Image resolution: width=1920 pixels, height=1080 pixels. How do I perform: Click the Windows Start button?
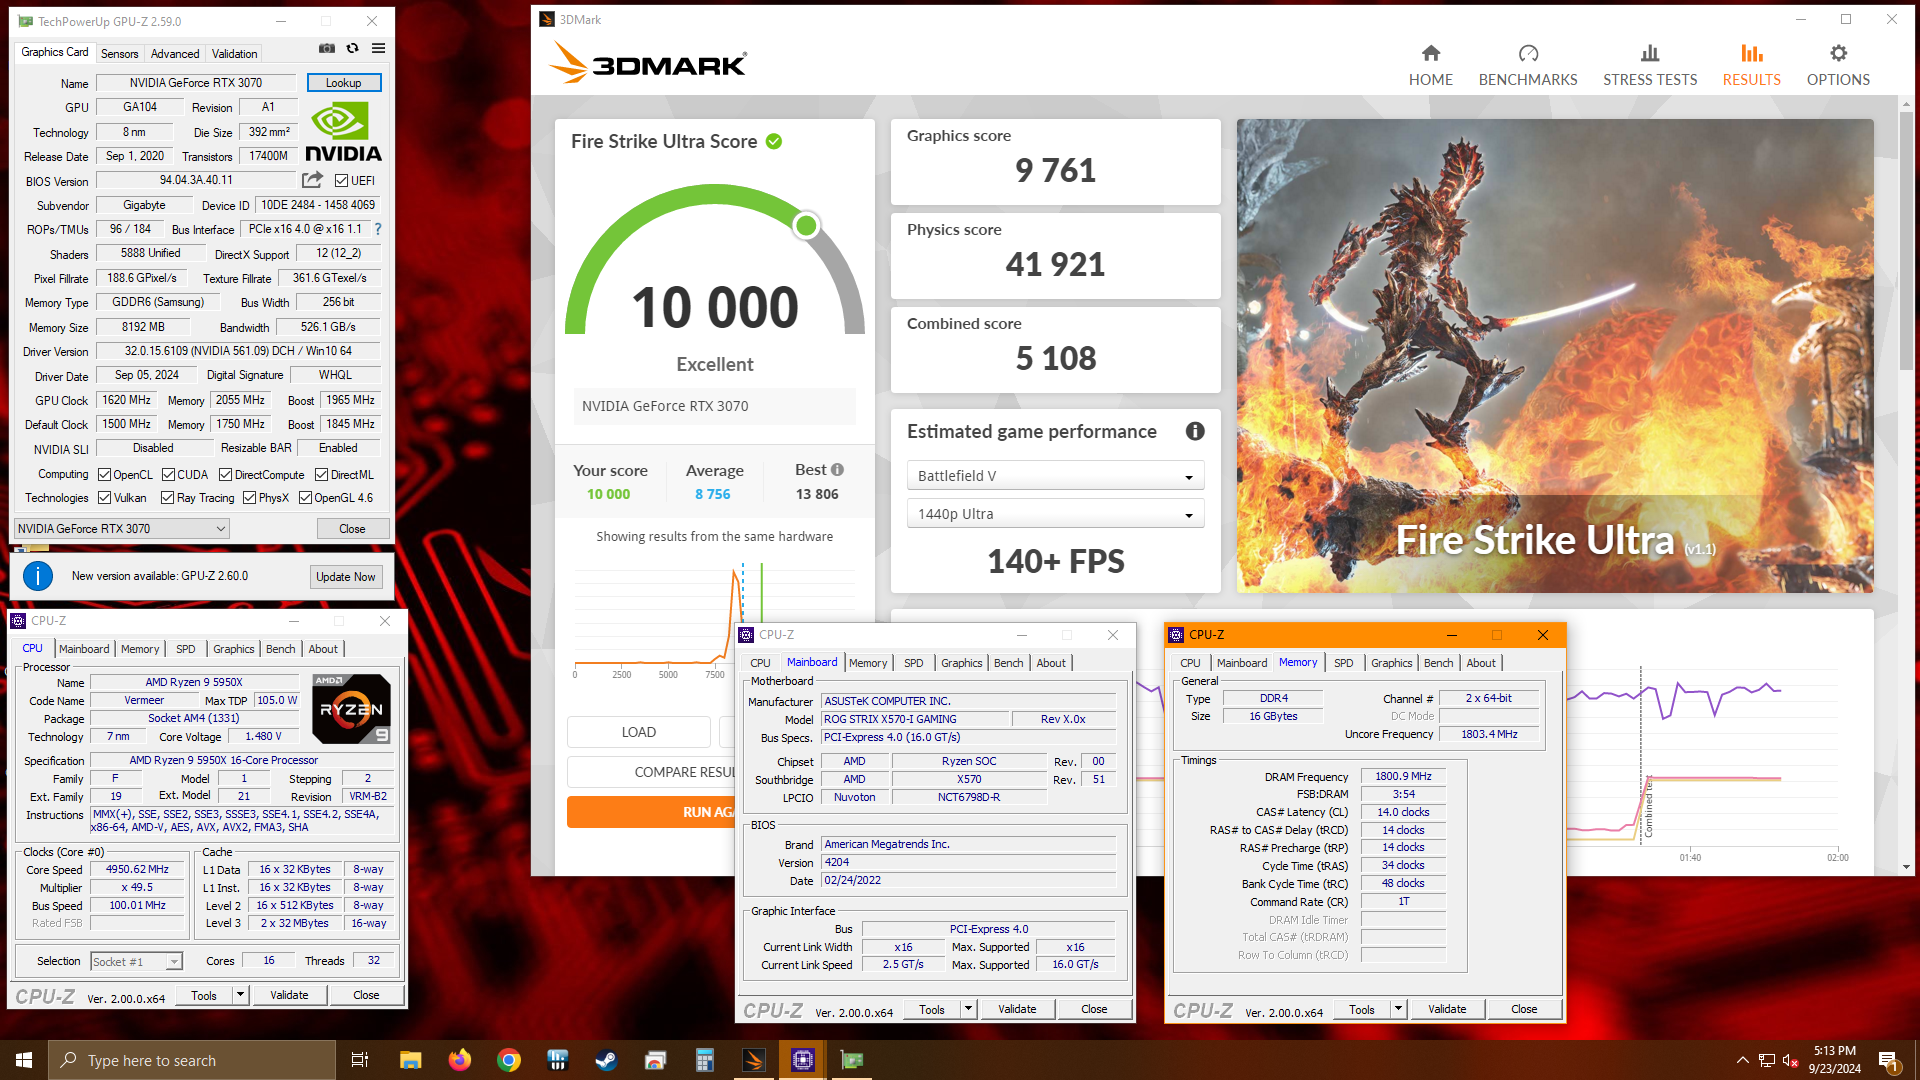[24, 1060]
